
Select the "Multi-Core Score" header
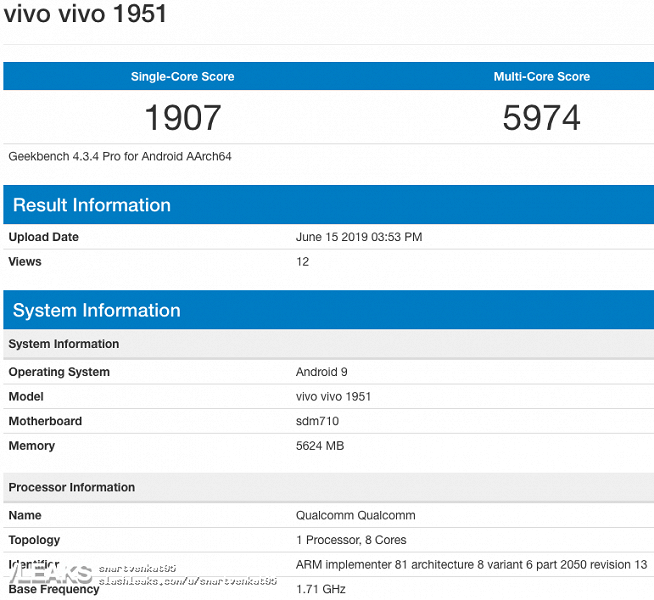pyautogui.click(x=541, y=76)
